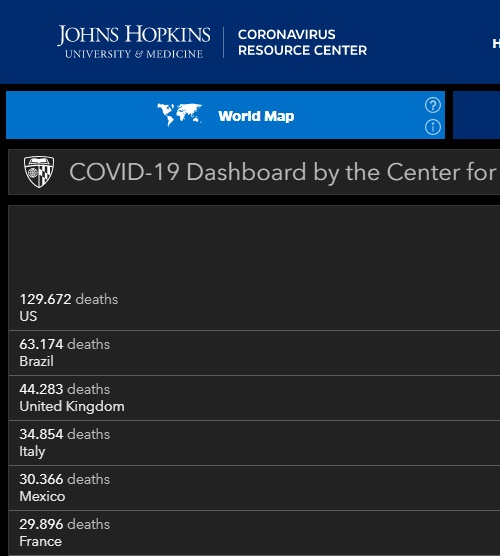The width and height of the screenshot is (500, 556).
Task: Select the France deaths entry
Action: [254, 533]
